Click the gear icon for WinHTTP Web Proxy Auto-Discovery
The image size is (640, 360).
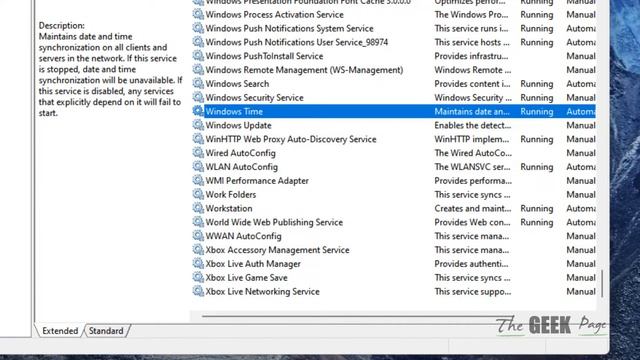[198, 139]
